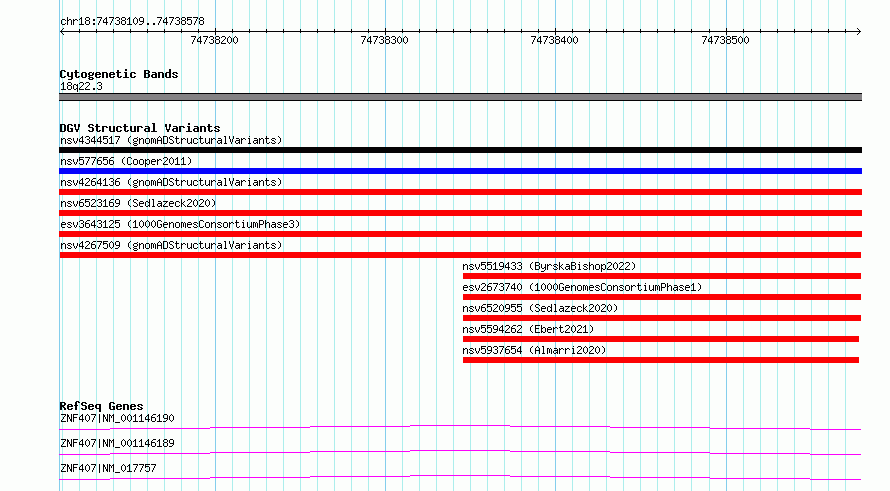The height and width of the screenshot is (491, 890).
Task: Open nsv4267509 gnomADStructuralVariants label
Action: pos(171,245)
